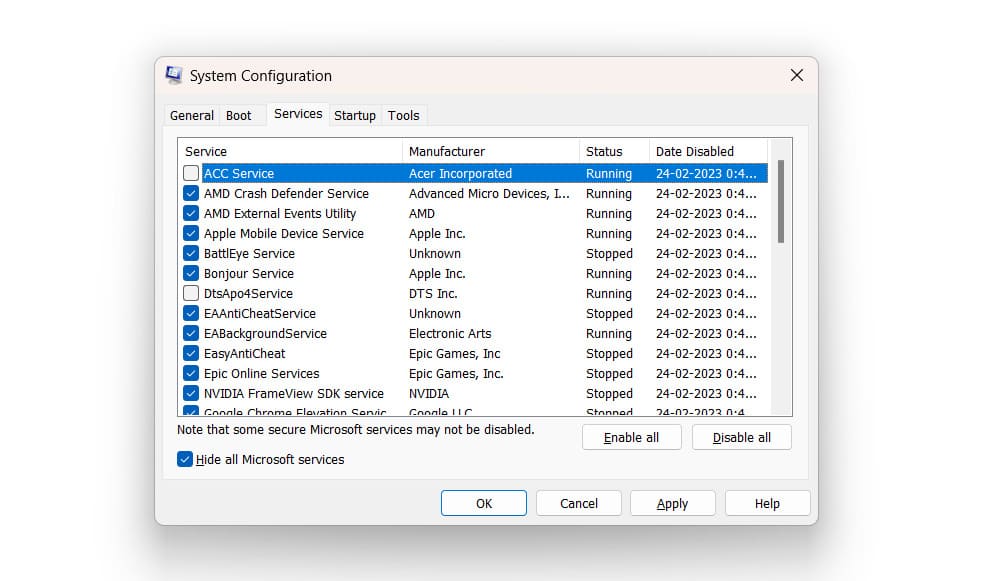This screenshot has width=983, height=581.
Task: Uncheck NVIDIA FrameView SDK service checkbox
Action: tap(191, 394)
